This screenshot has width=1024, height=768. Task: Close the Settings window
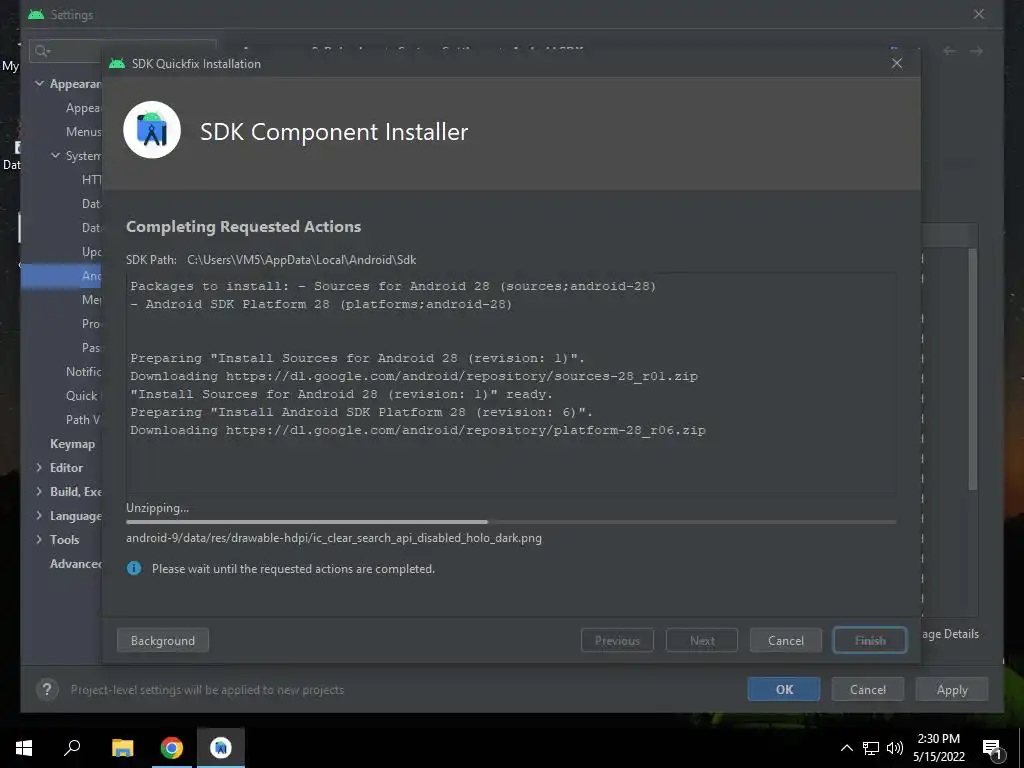[x=978, y=14]
